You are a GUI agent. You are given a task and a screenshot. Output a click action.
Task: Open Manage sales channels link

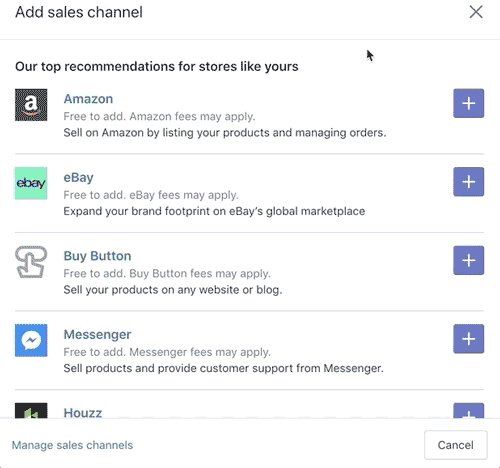72,445
